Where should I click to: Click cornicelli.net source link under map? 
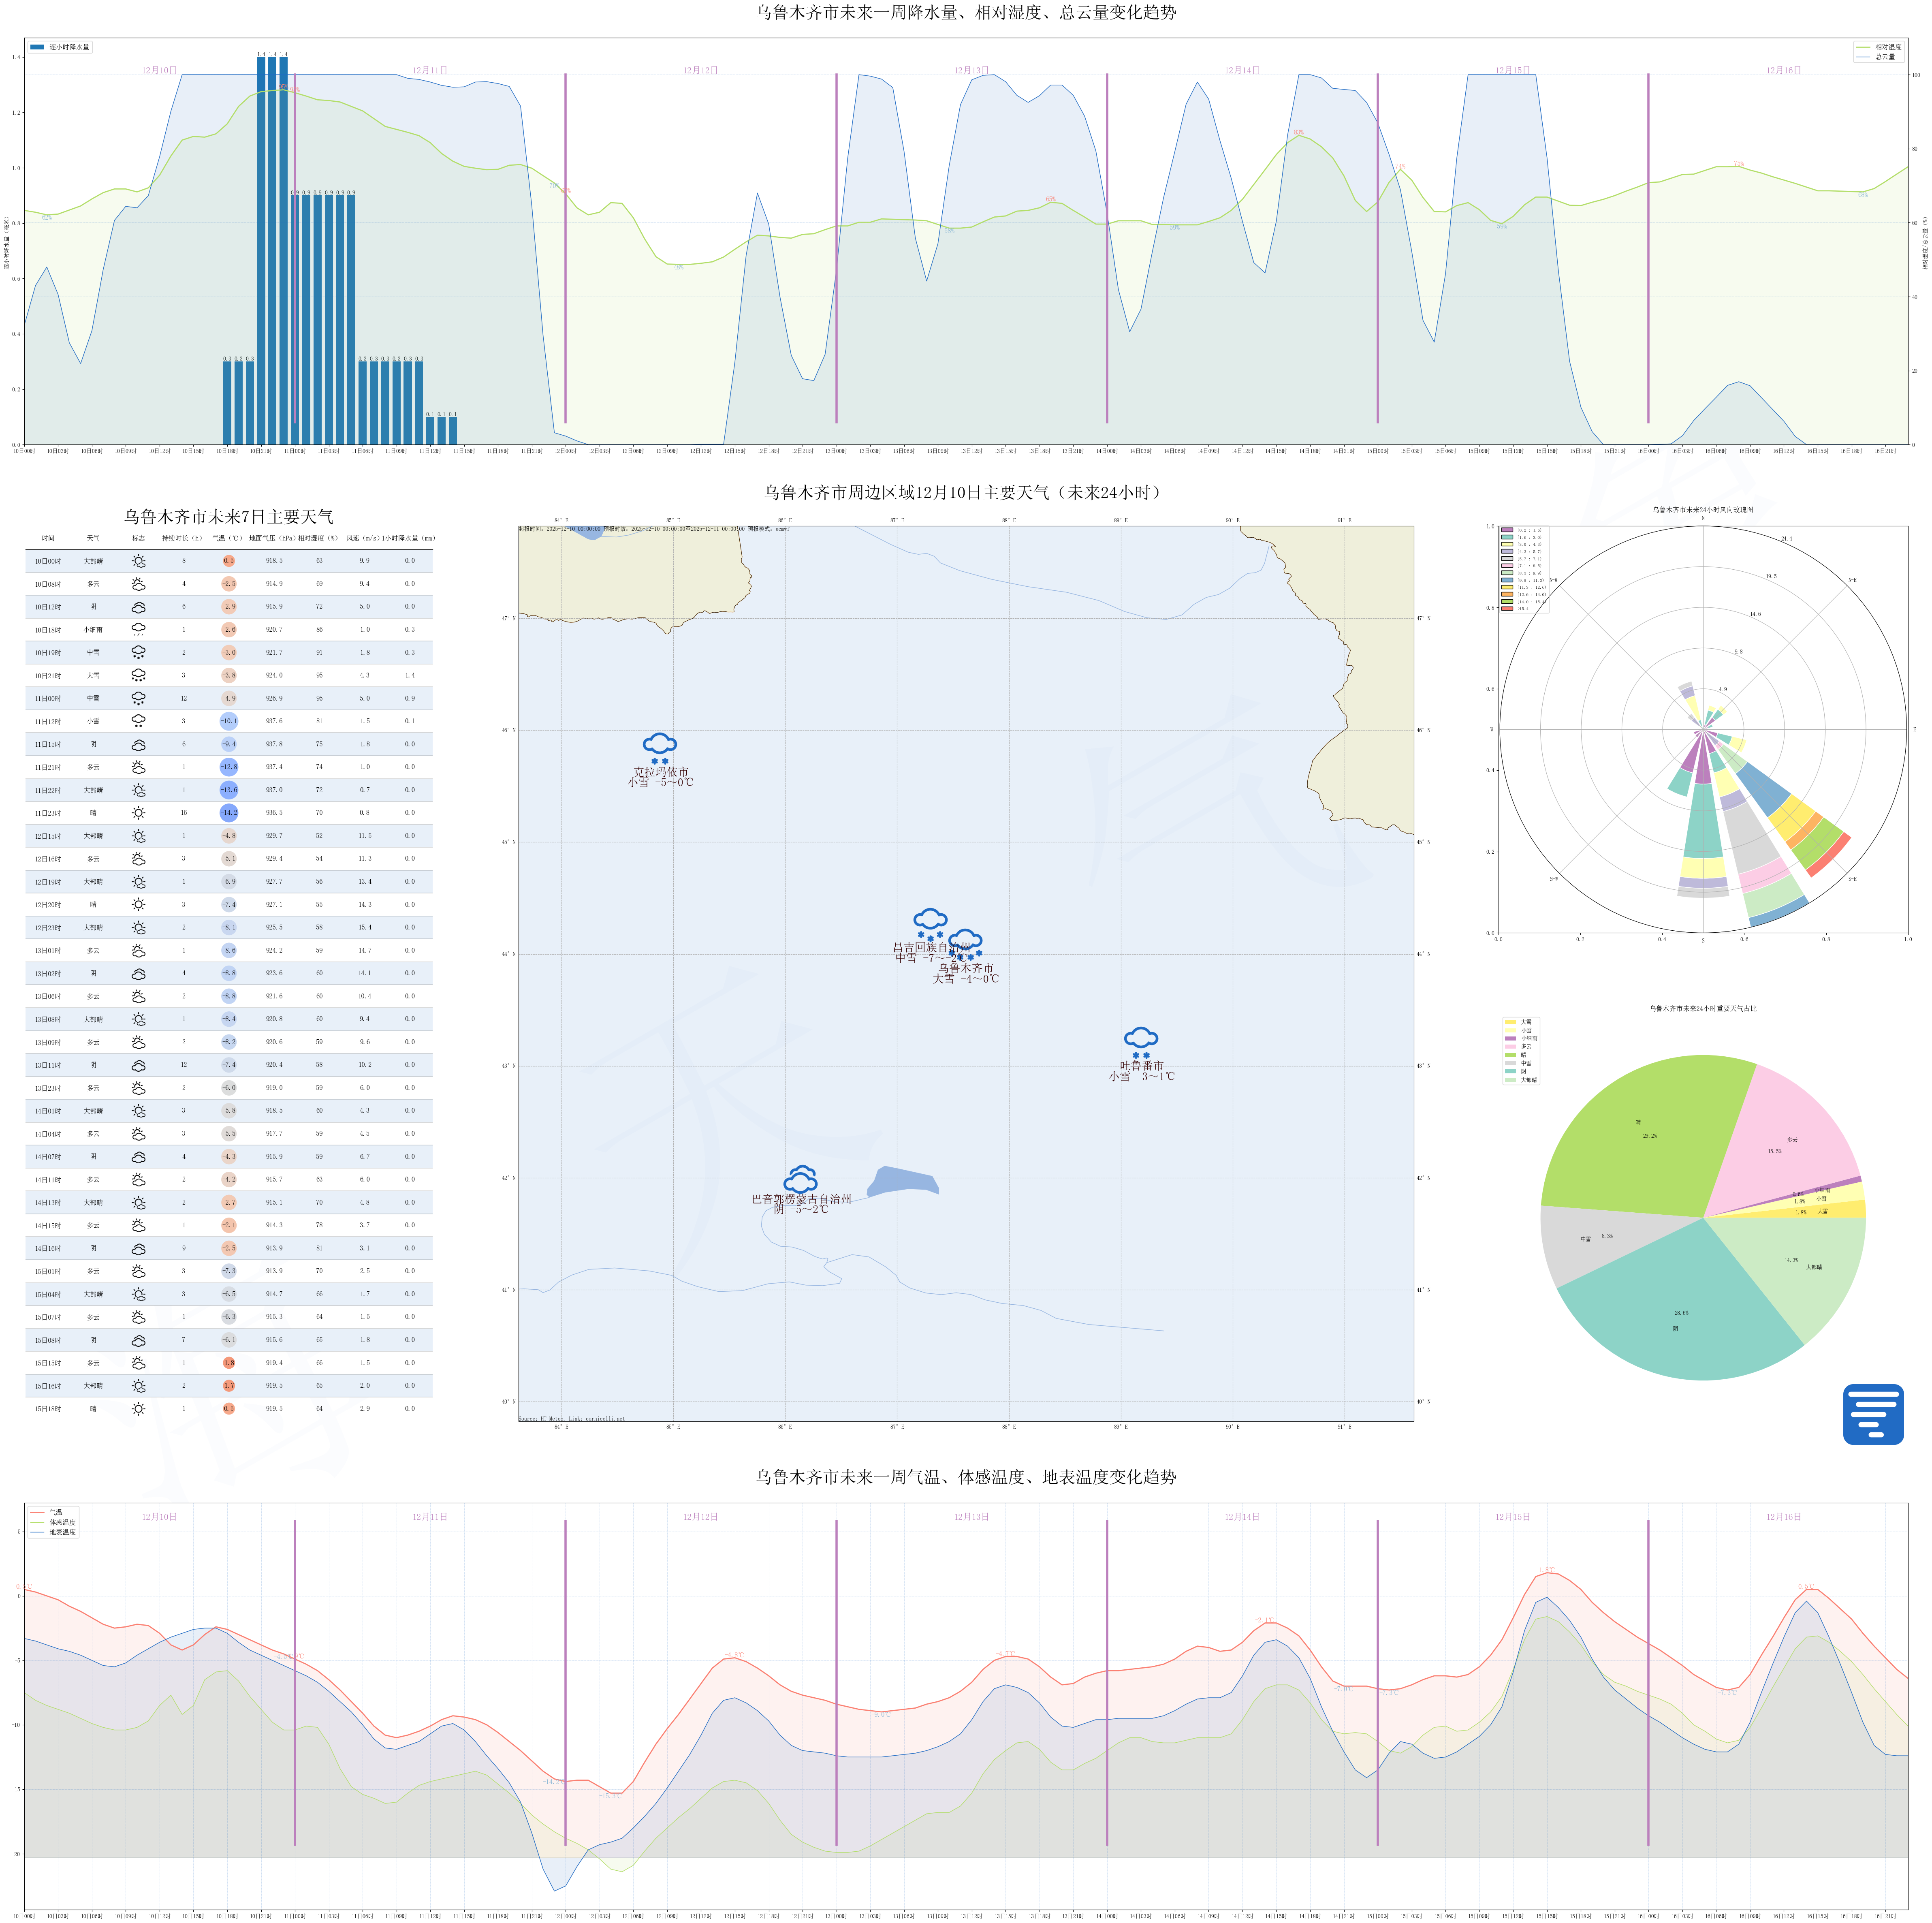(604, 1419)
